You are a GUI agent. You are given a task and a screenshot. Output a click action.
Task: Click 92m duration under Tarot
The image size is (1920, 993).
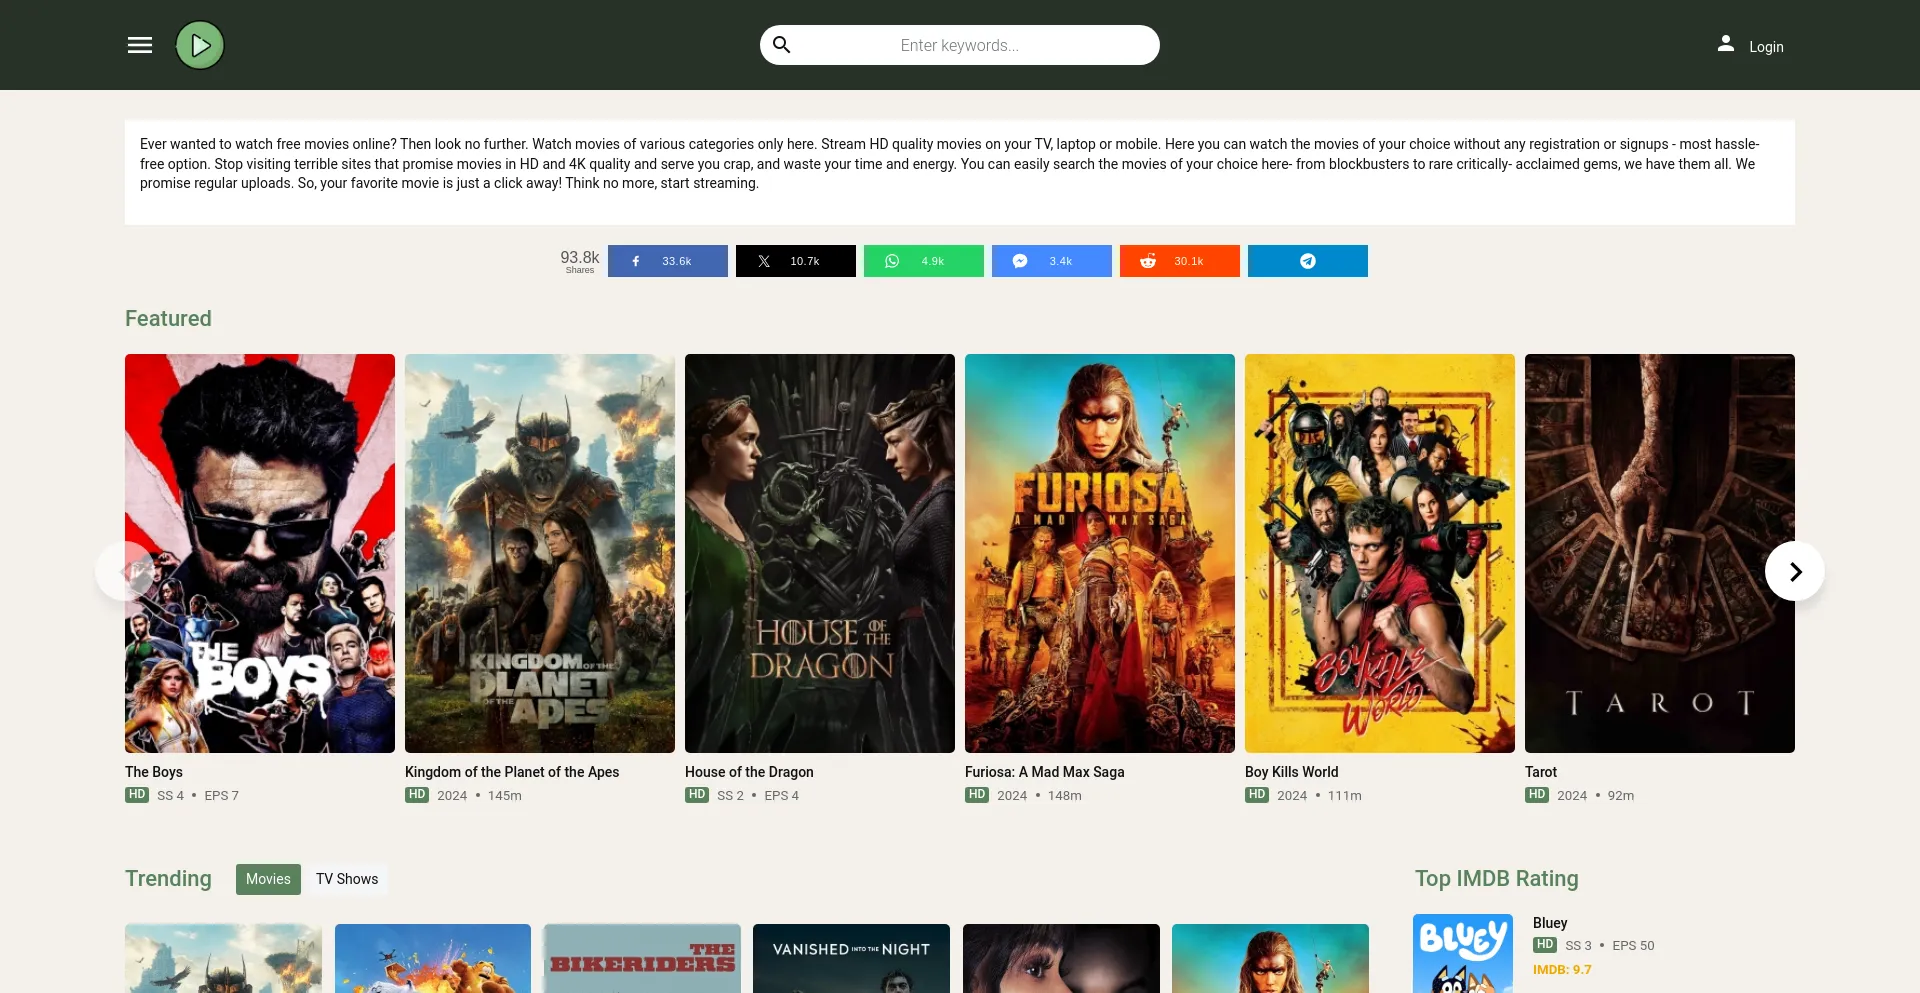pyautogui.click(x=1621, y=796)
